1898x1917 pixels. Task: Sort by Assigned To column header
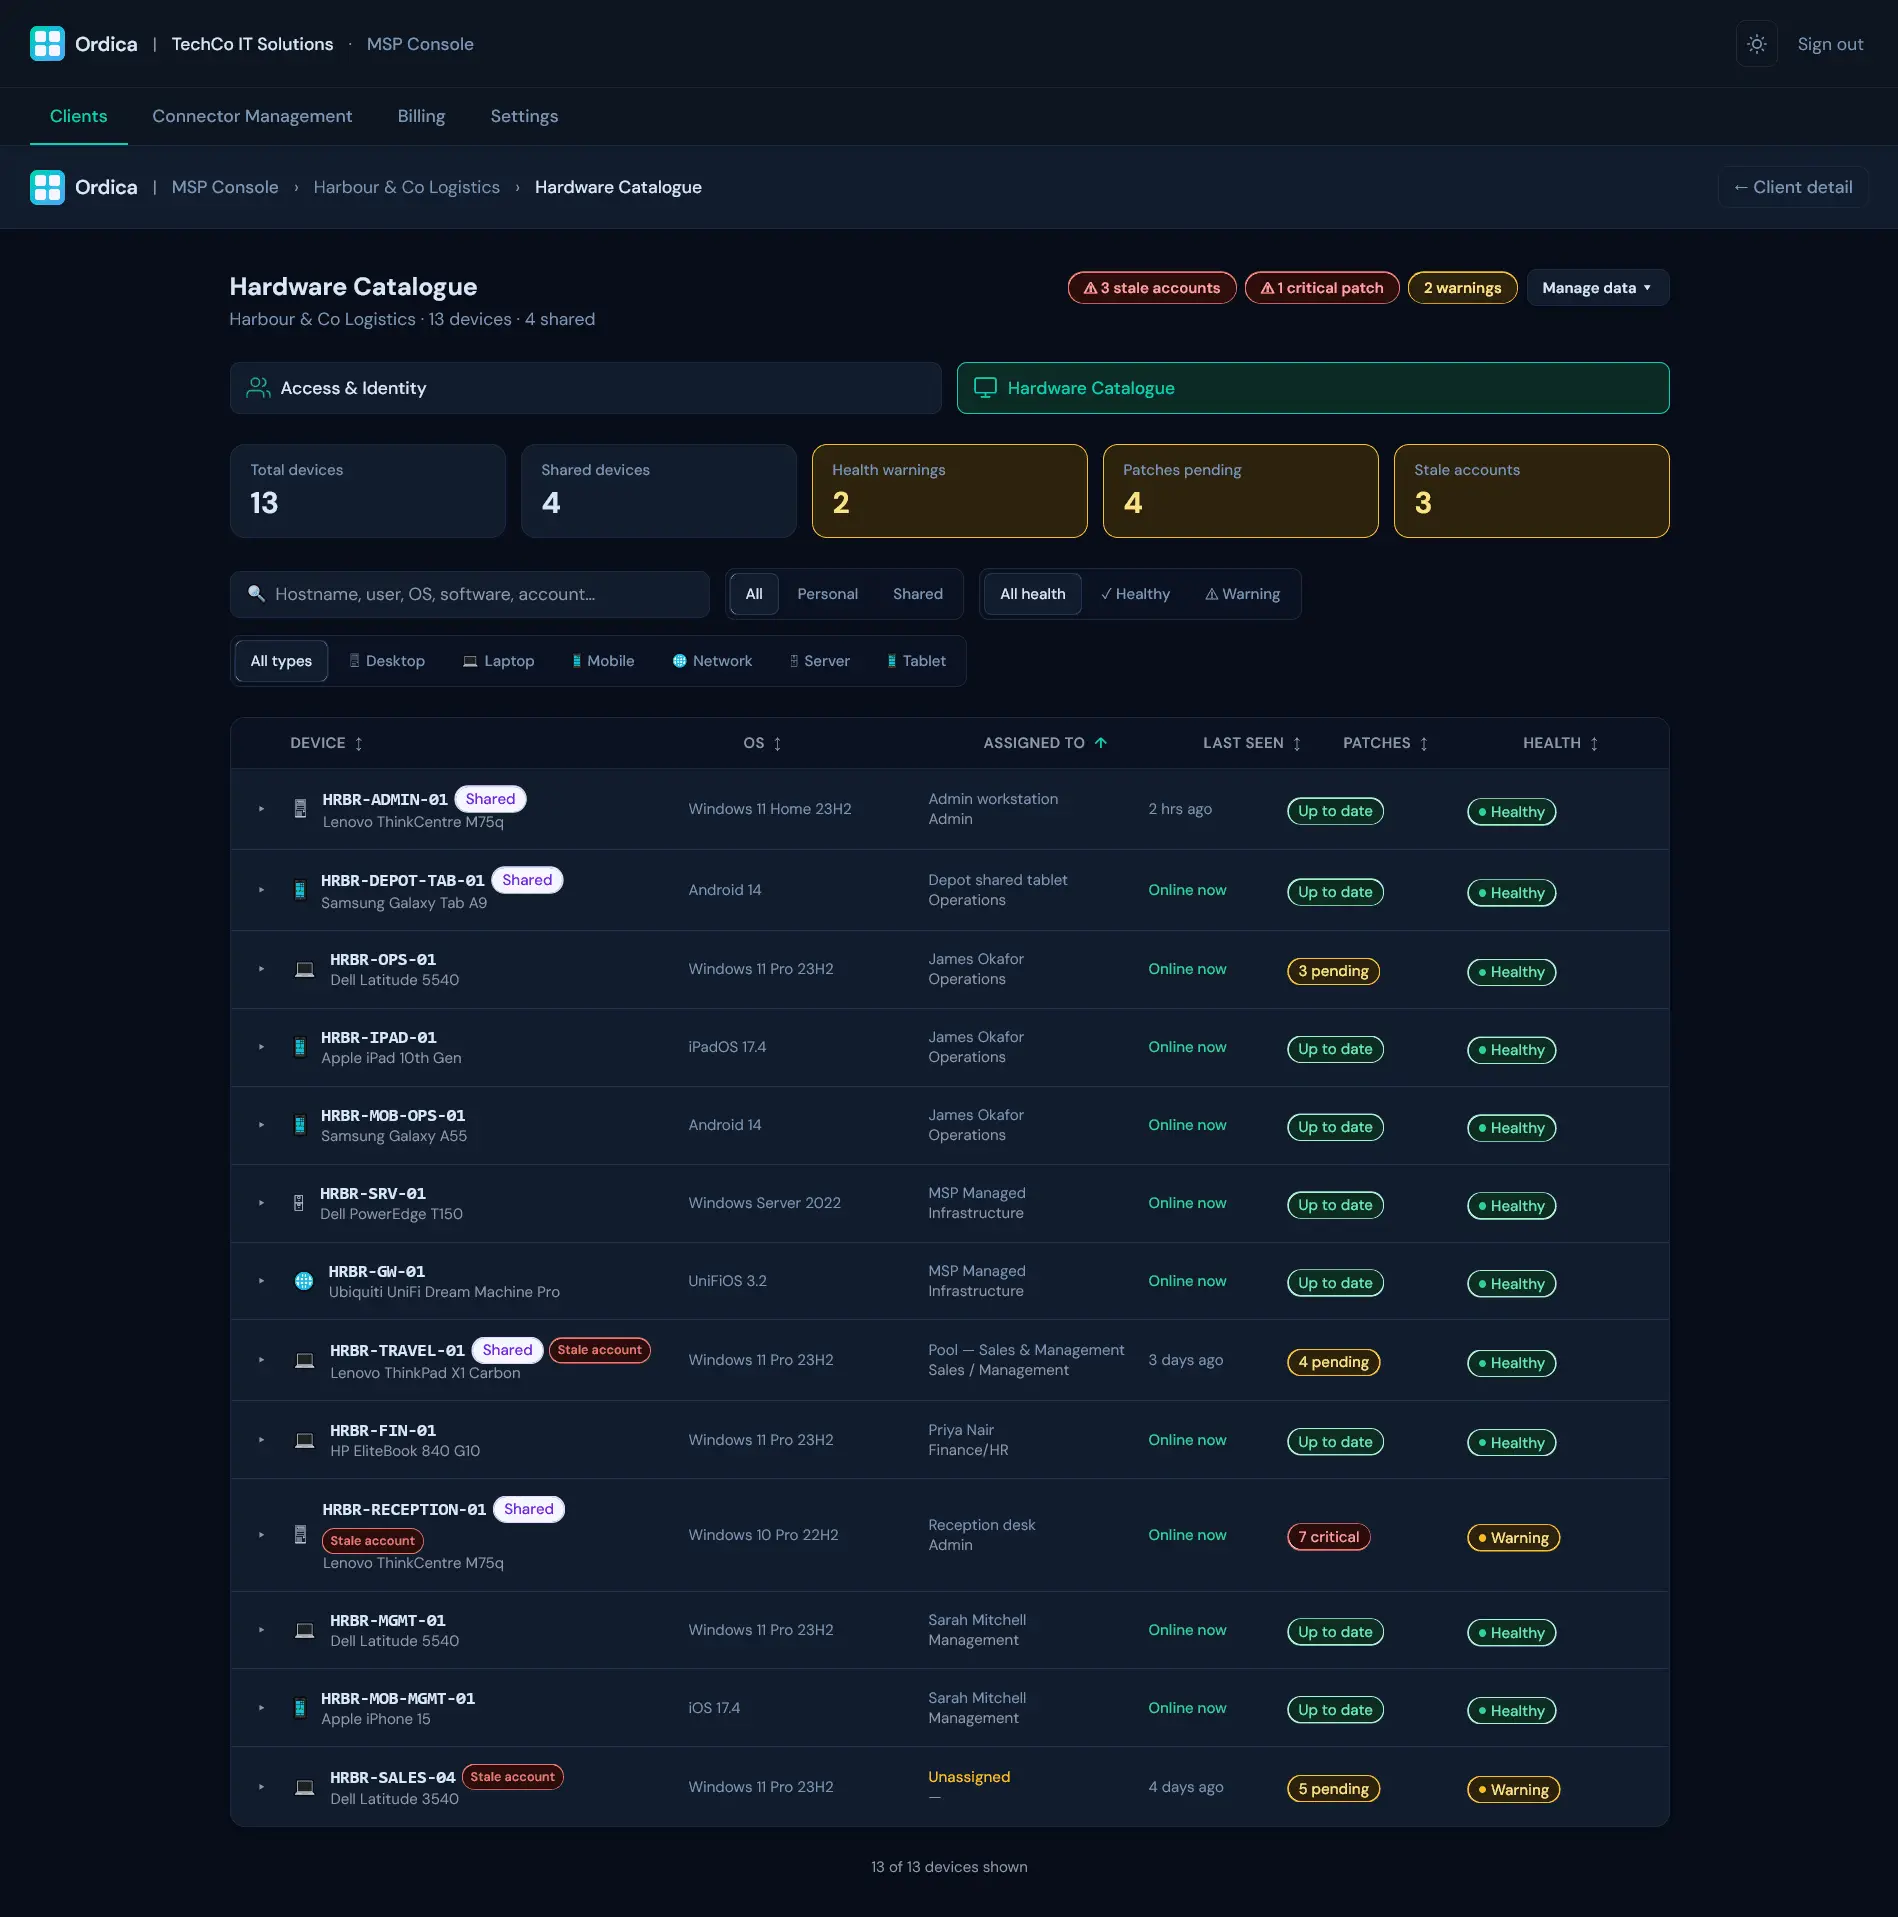click(1045, 743)
